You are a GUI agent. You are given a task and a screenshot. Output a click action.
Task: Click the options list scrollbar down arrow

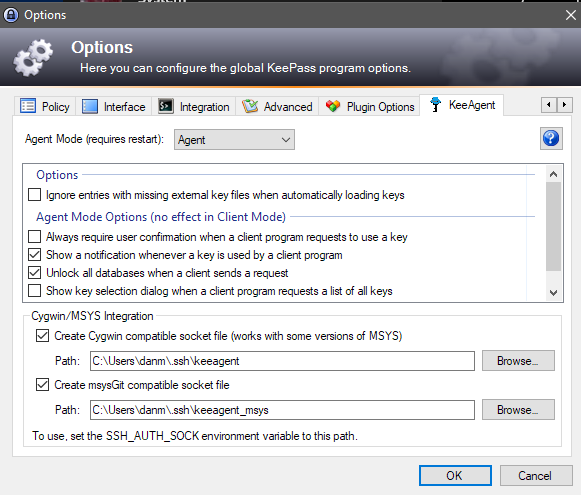coord(554,293)
